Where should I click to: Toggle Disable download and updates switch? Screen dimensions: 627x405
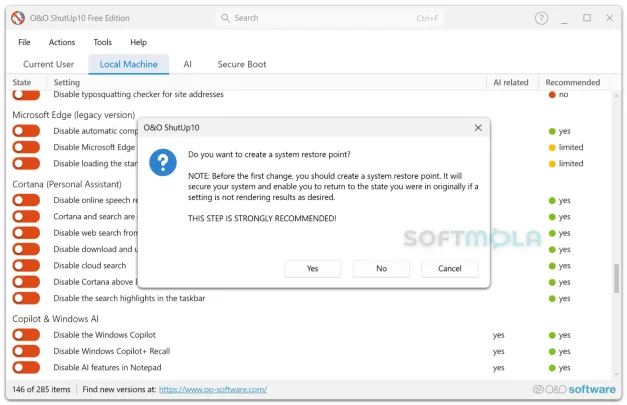[26, 249]
